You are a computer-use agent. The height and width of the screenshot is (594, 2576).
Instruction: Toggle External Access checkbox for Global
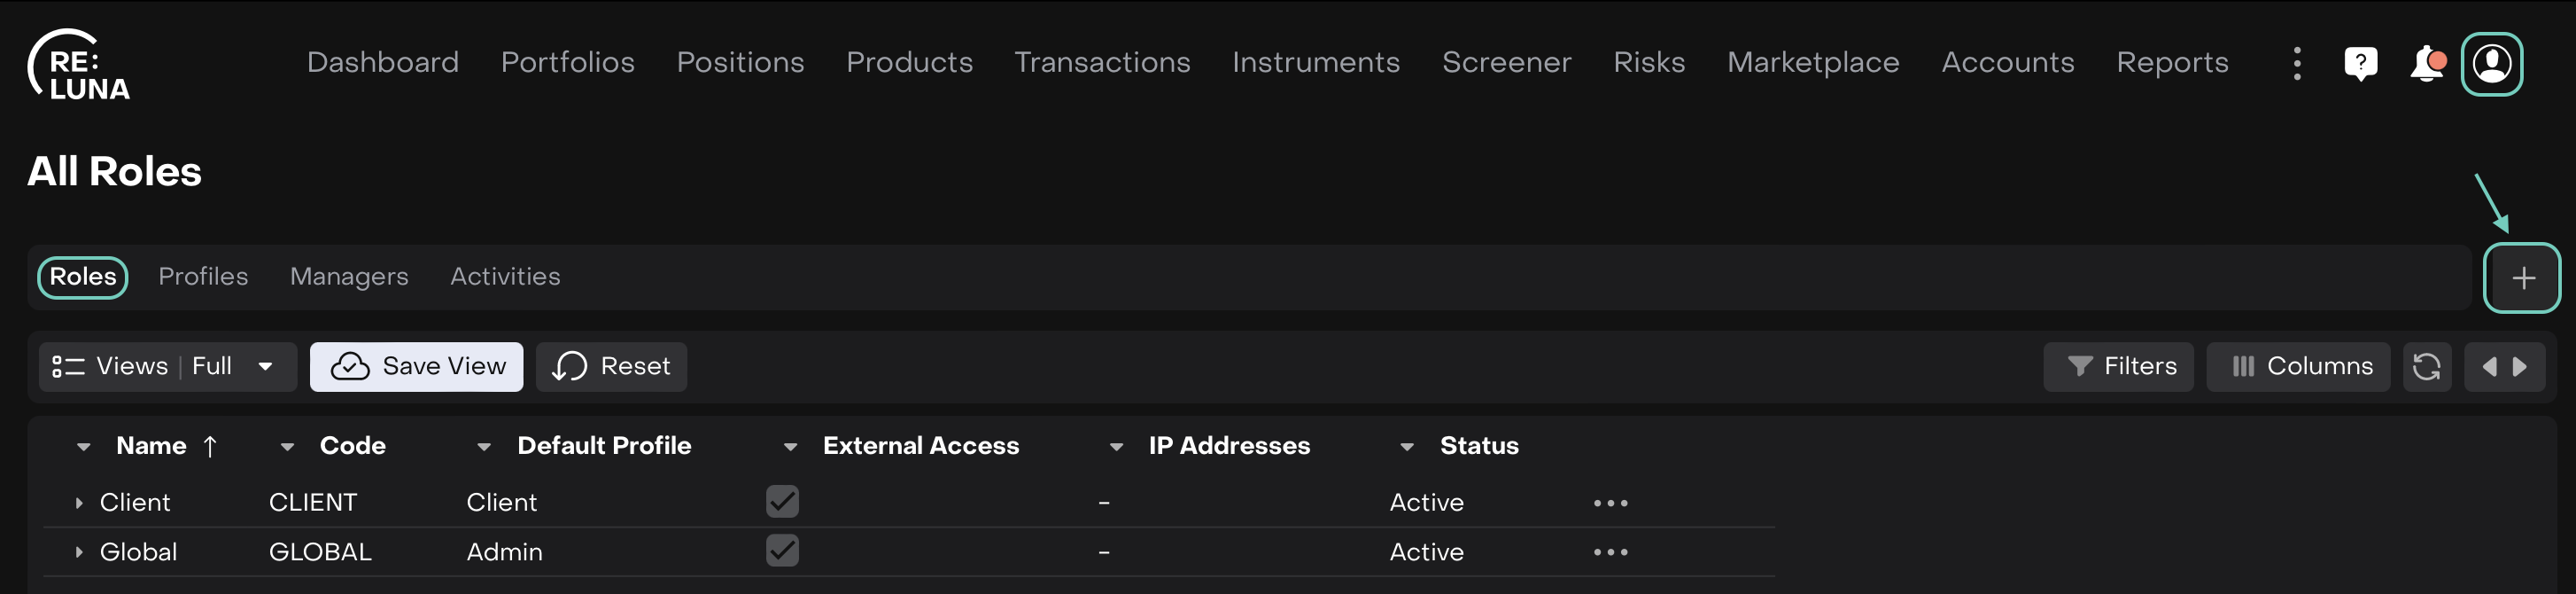(x=782, y=551)
